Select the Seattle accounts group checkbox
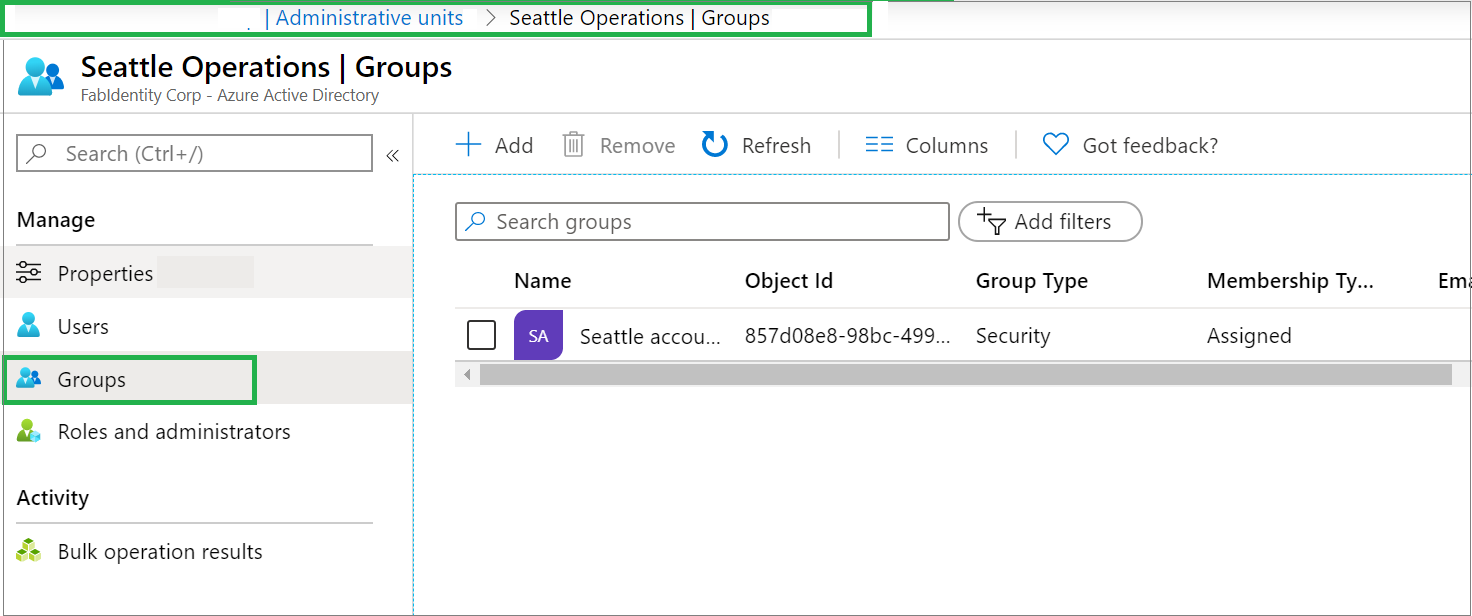The height and width of the screenshot is (616, 1472). 481,335
